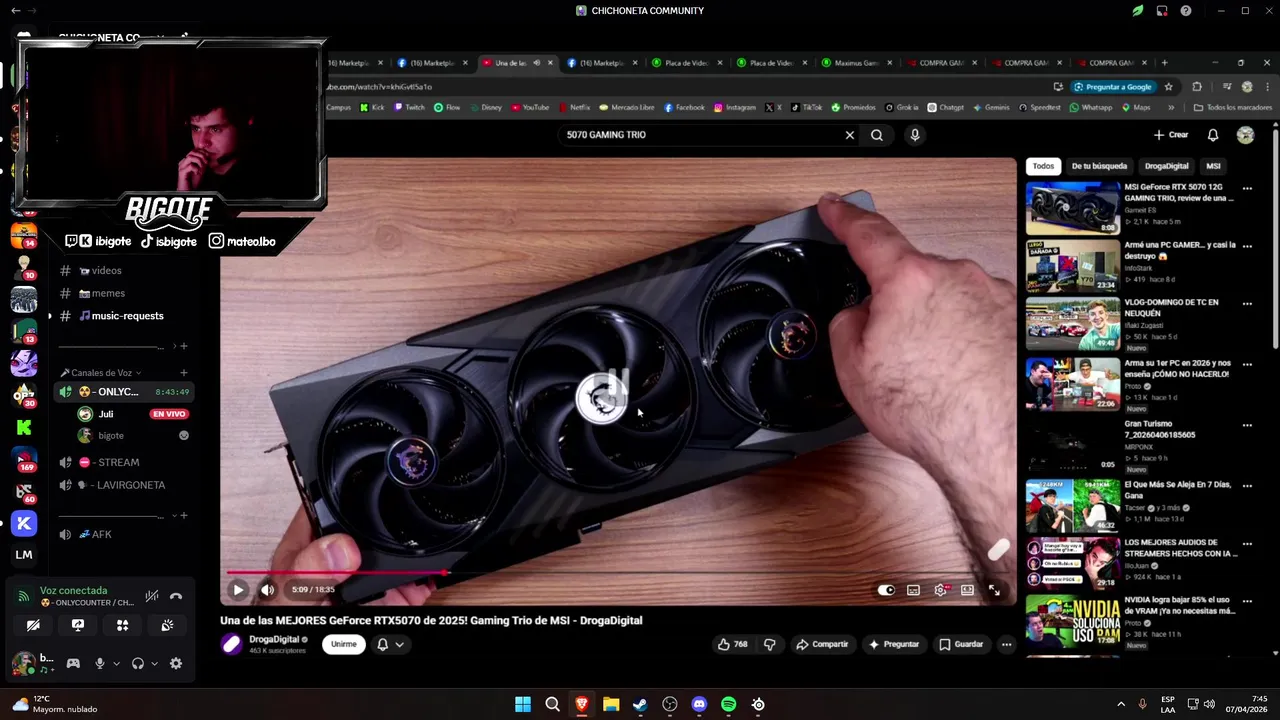Open the Mercado Libre bookmark
The image size is (1280, 720).
[x=626, y=107]
